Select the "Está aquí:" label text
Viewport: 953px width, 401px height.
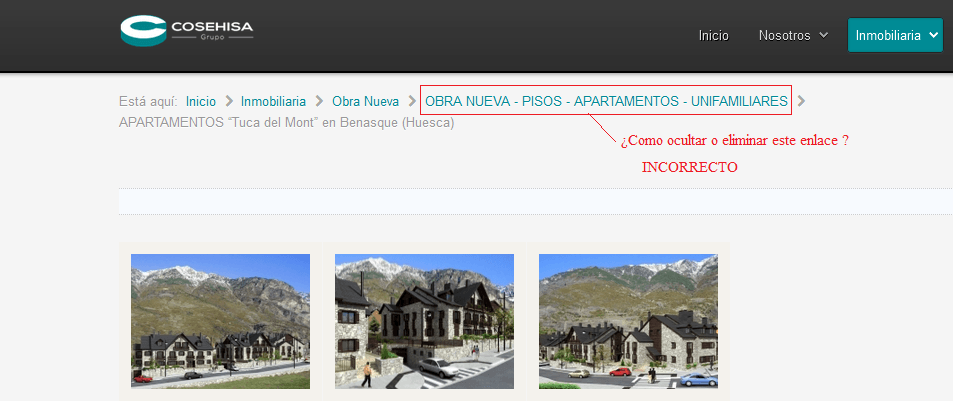click(148, 101)
